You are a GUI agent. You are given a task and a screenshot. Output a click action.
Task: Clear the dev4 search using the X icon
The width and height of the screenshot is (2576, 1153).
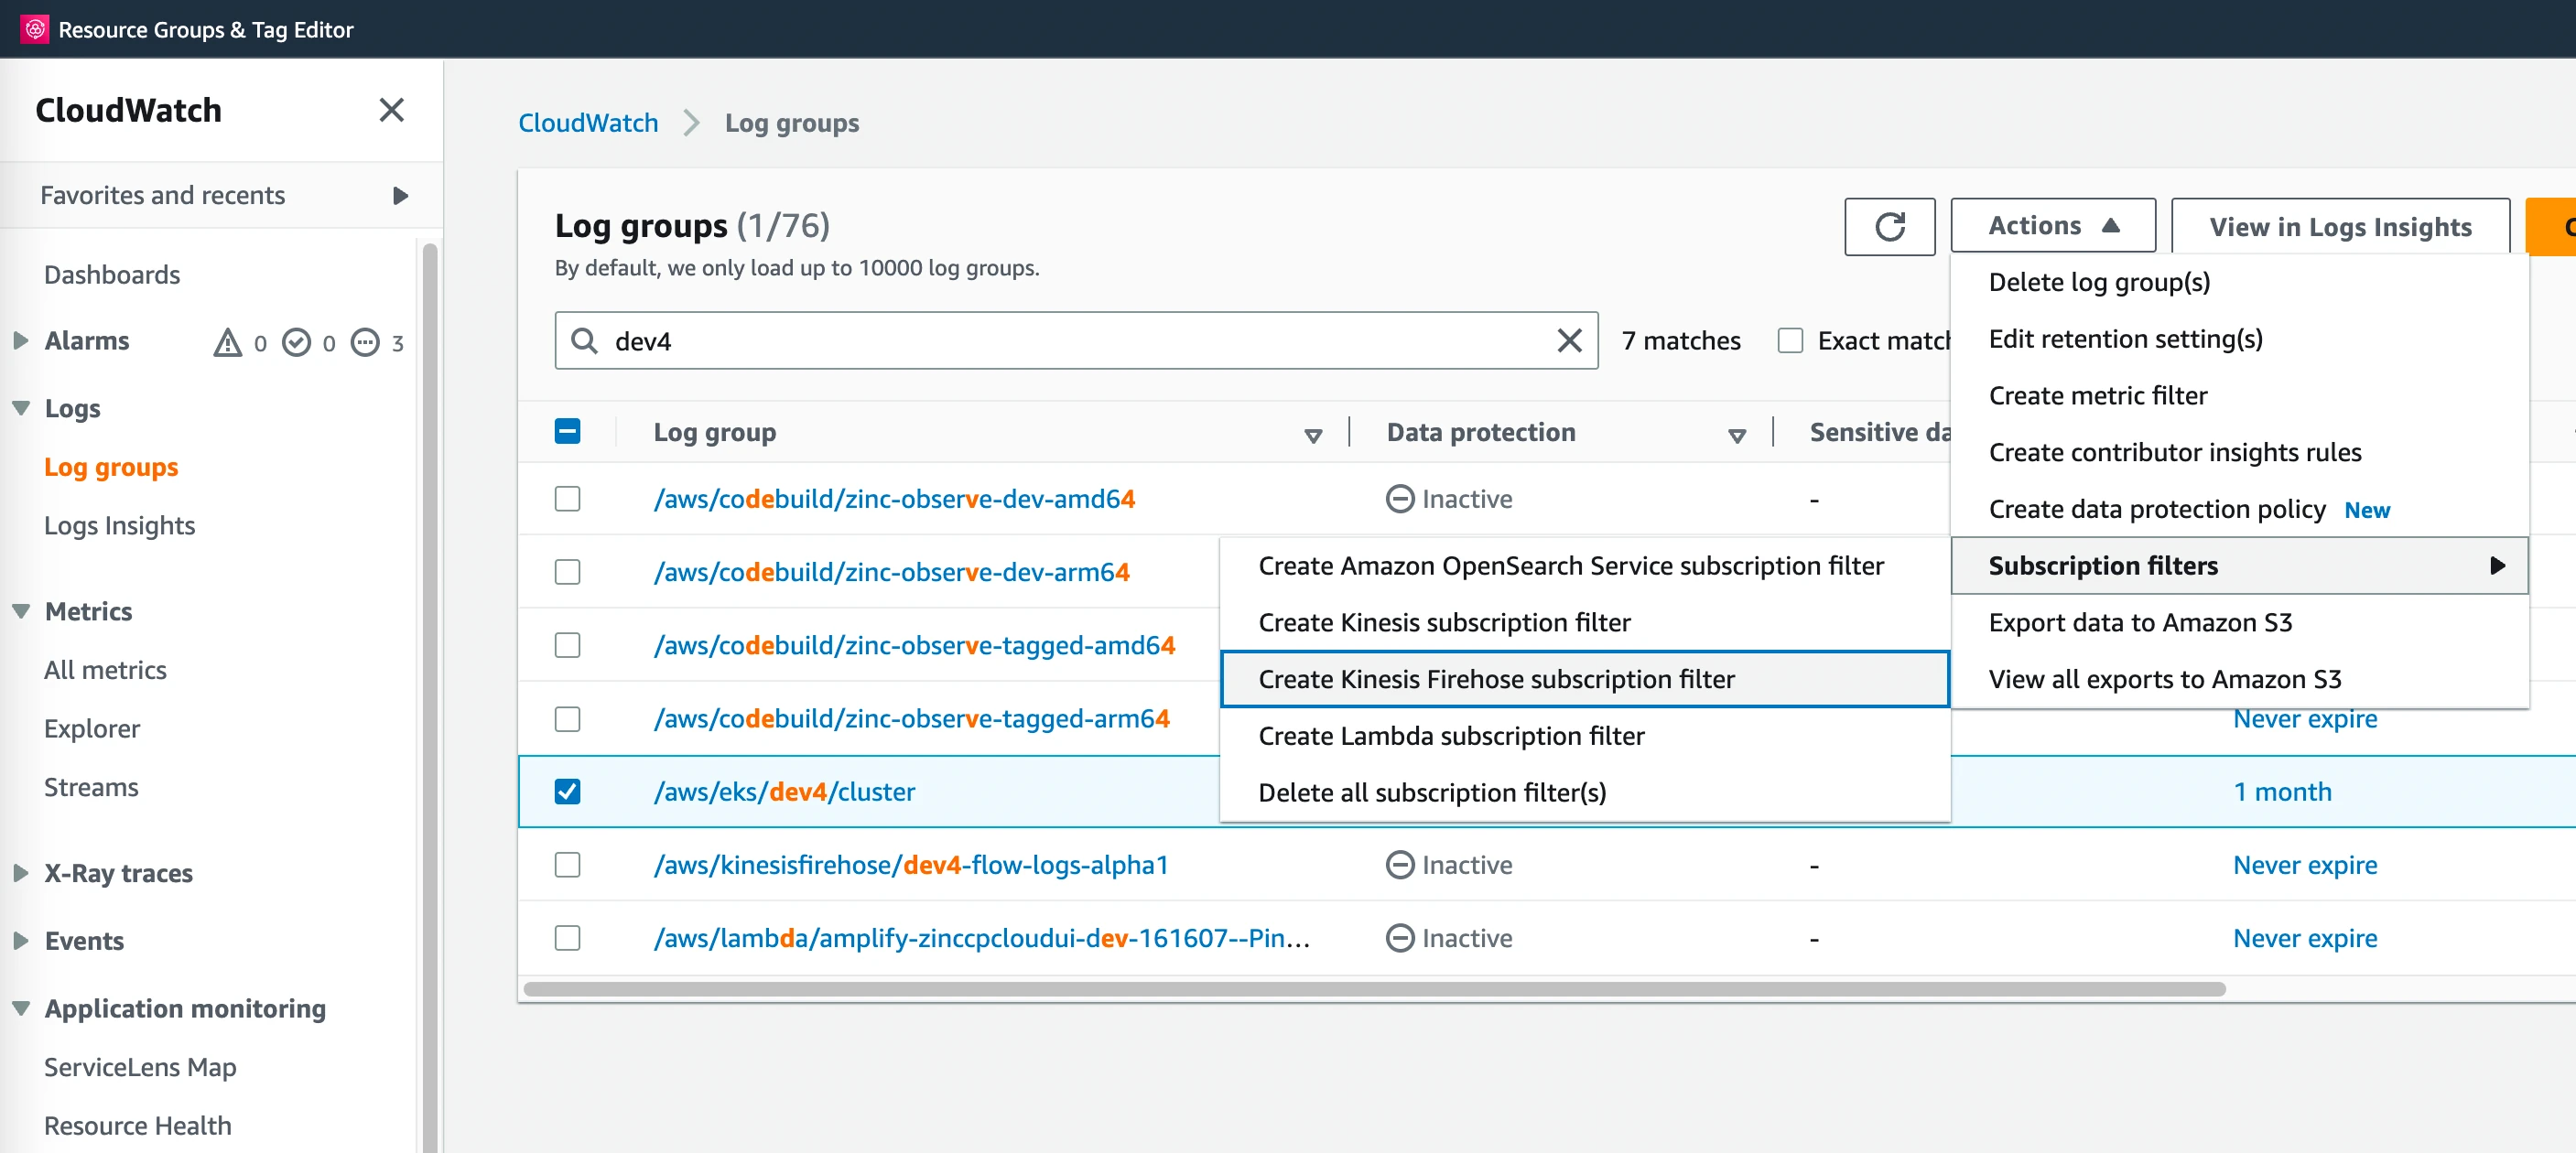point(1569,340)
